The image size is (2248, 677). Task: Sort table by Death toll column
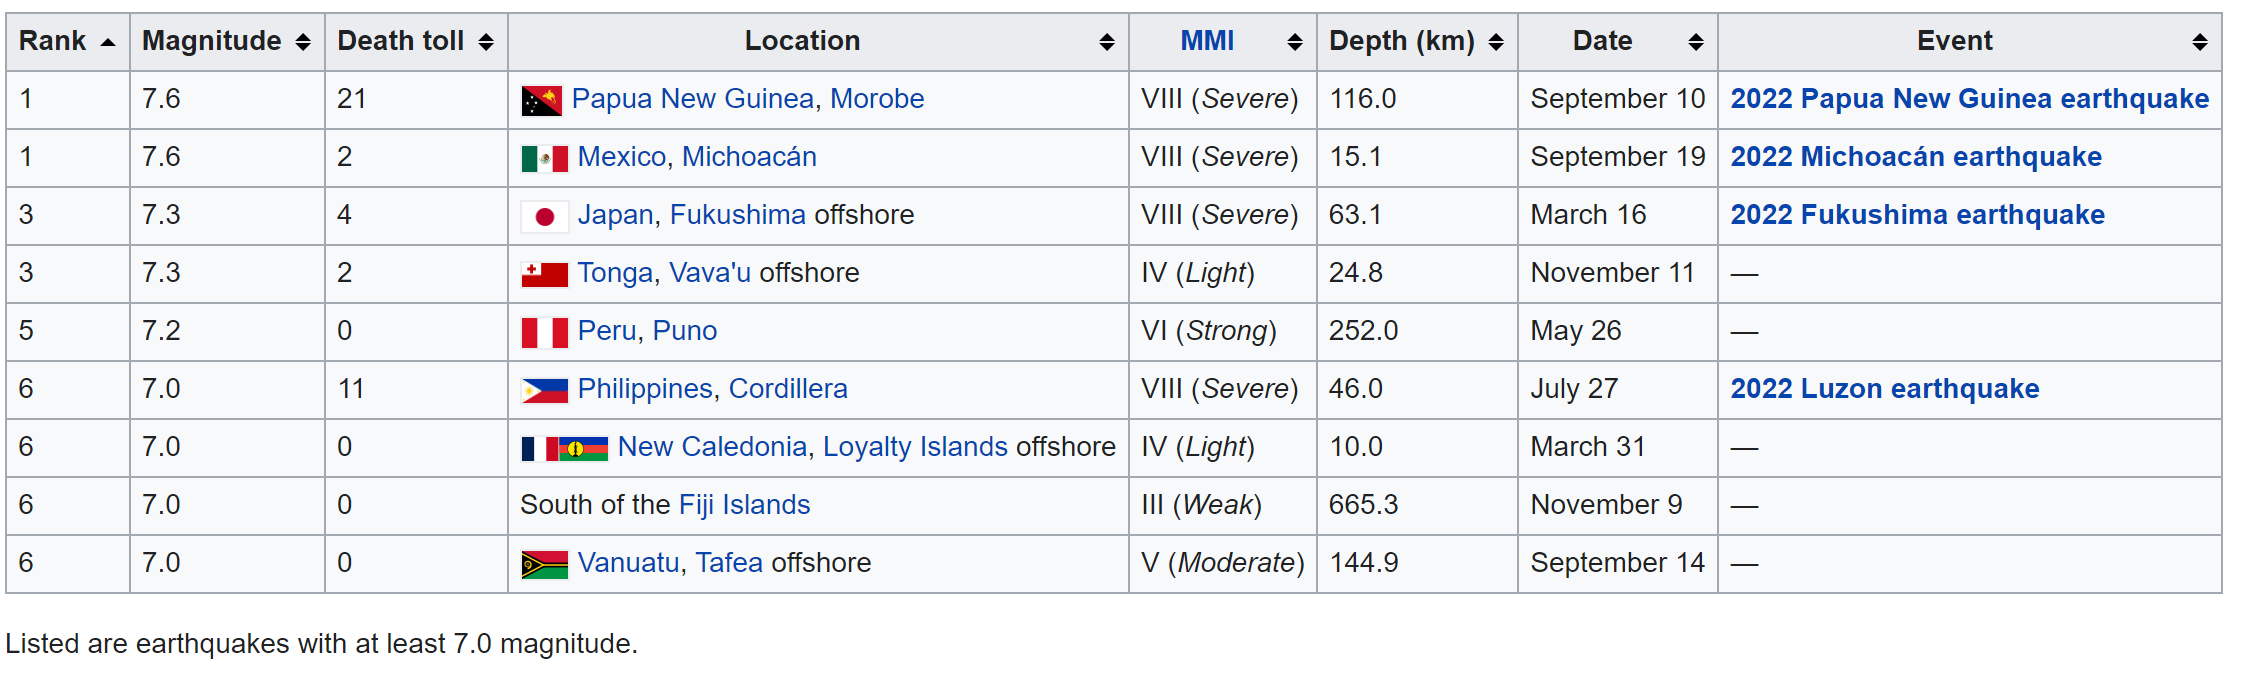[x=486, y=42]
